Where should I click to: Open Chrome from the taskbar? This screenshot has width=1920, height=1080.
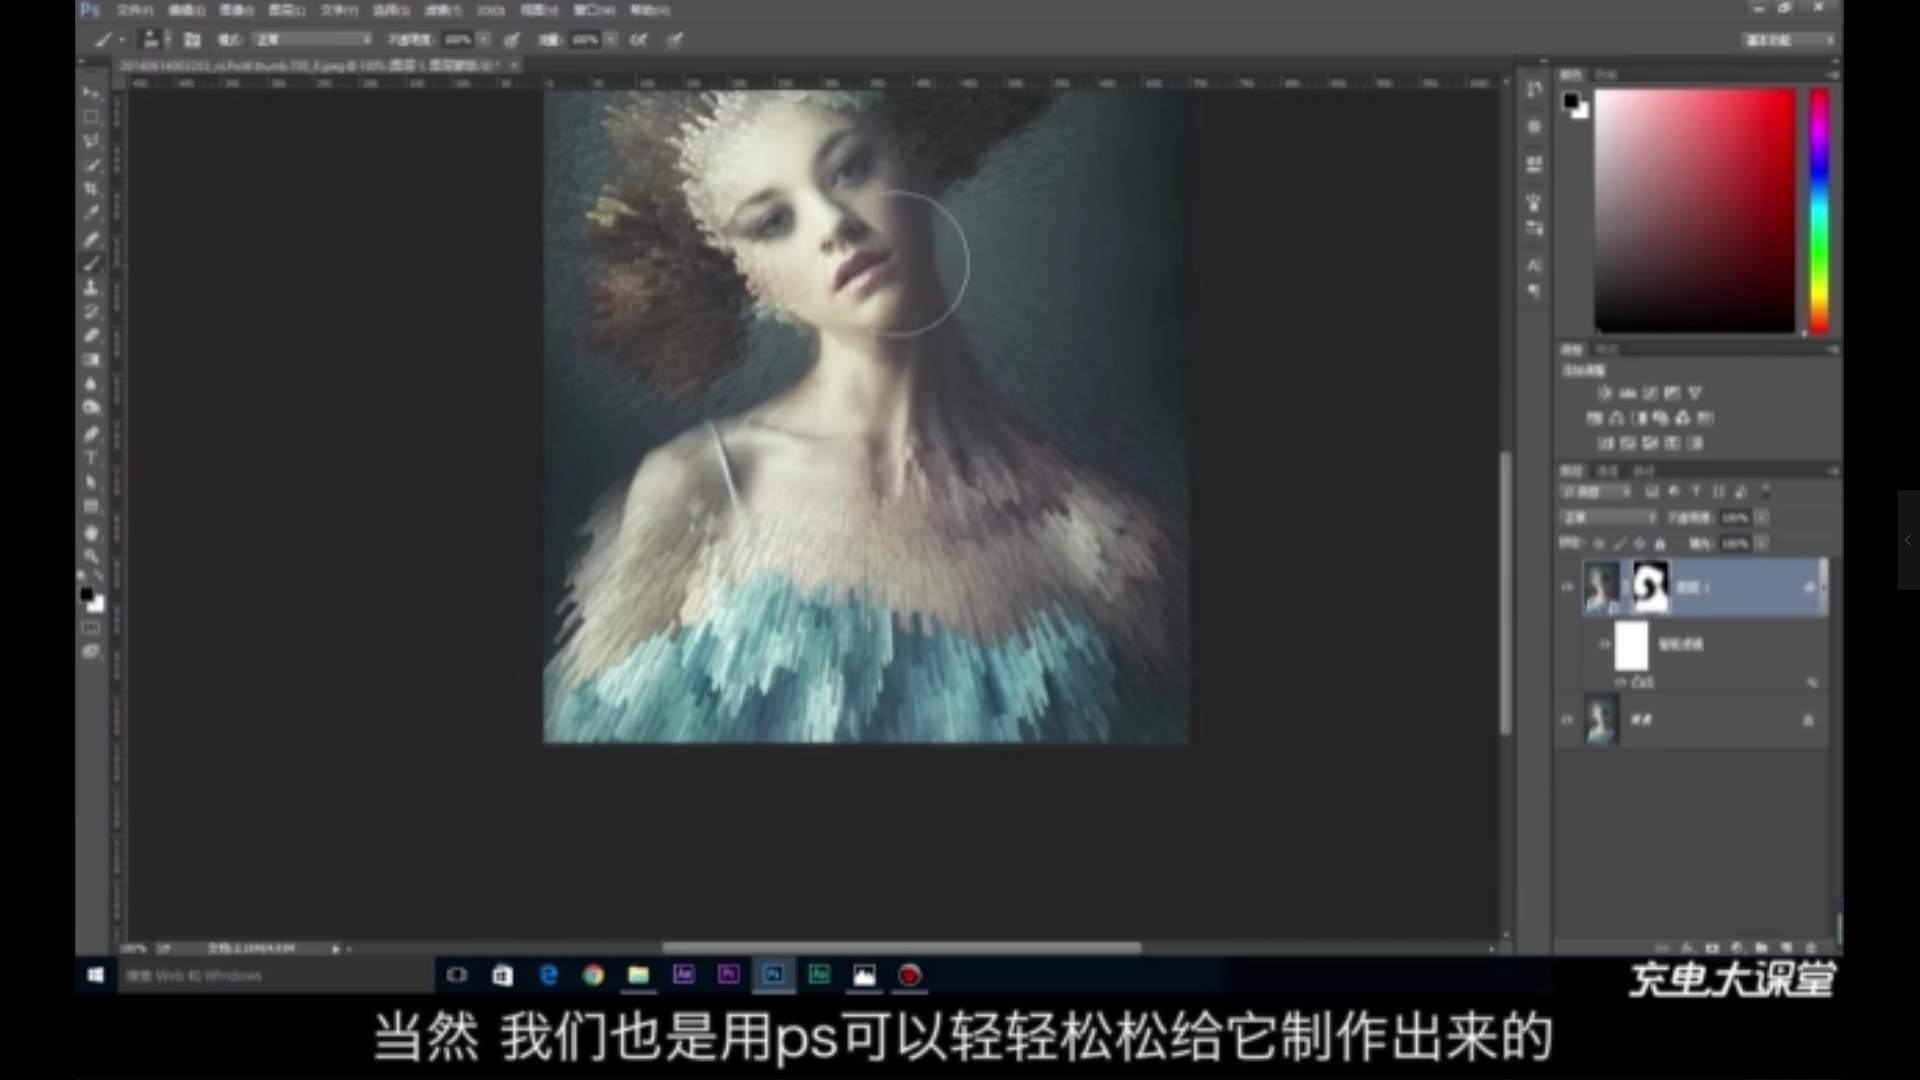click(593, 975)
